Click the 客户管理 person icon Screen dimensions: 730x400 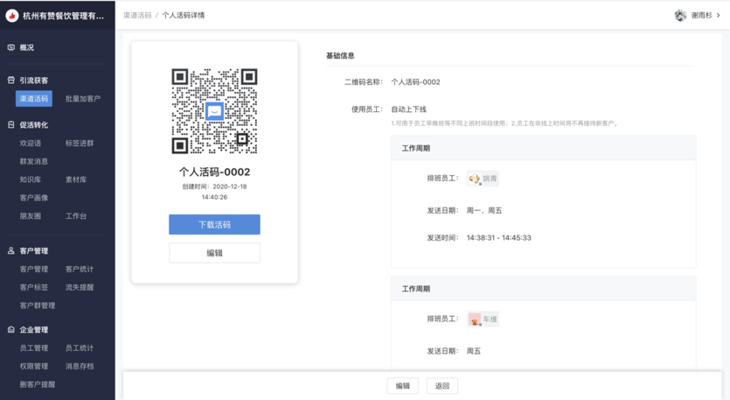(x=11, y=251)
